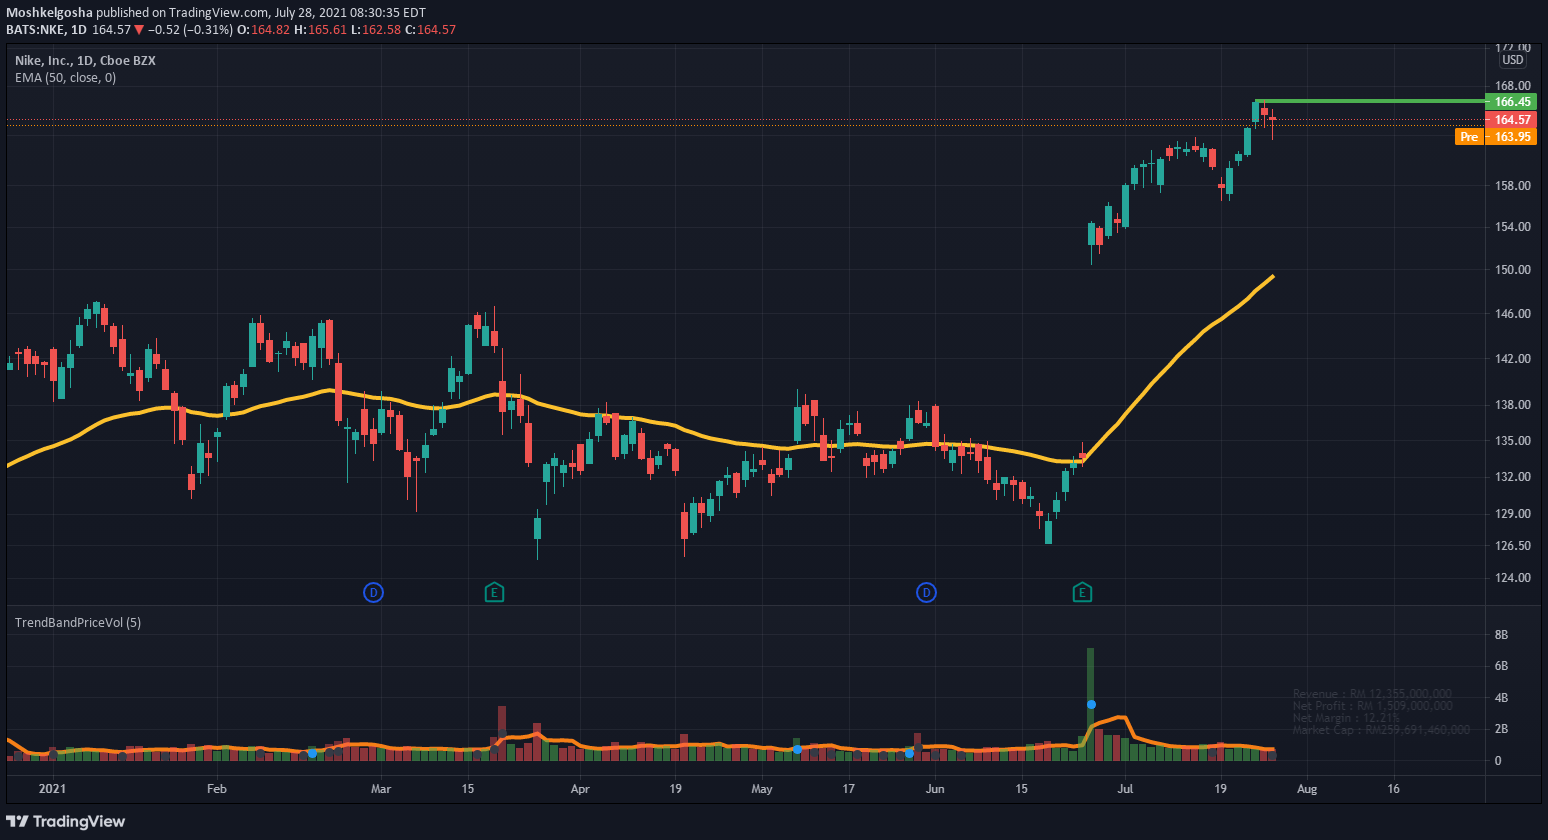
Task: Select the 'TrendBandPriceVol (5)' indicator legend
Action: [78, 623]
